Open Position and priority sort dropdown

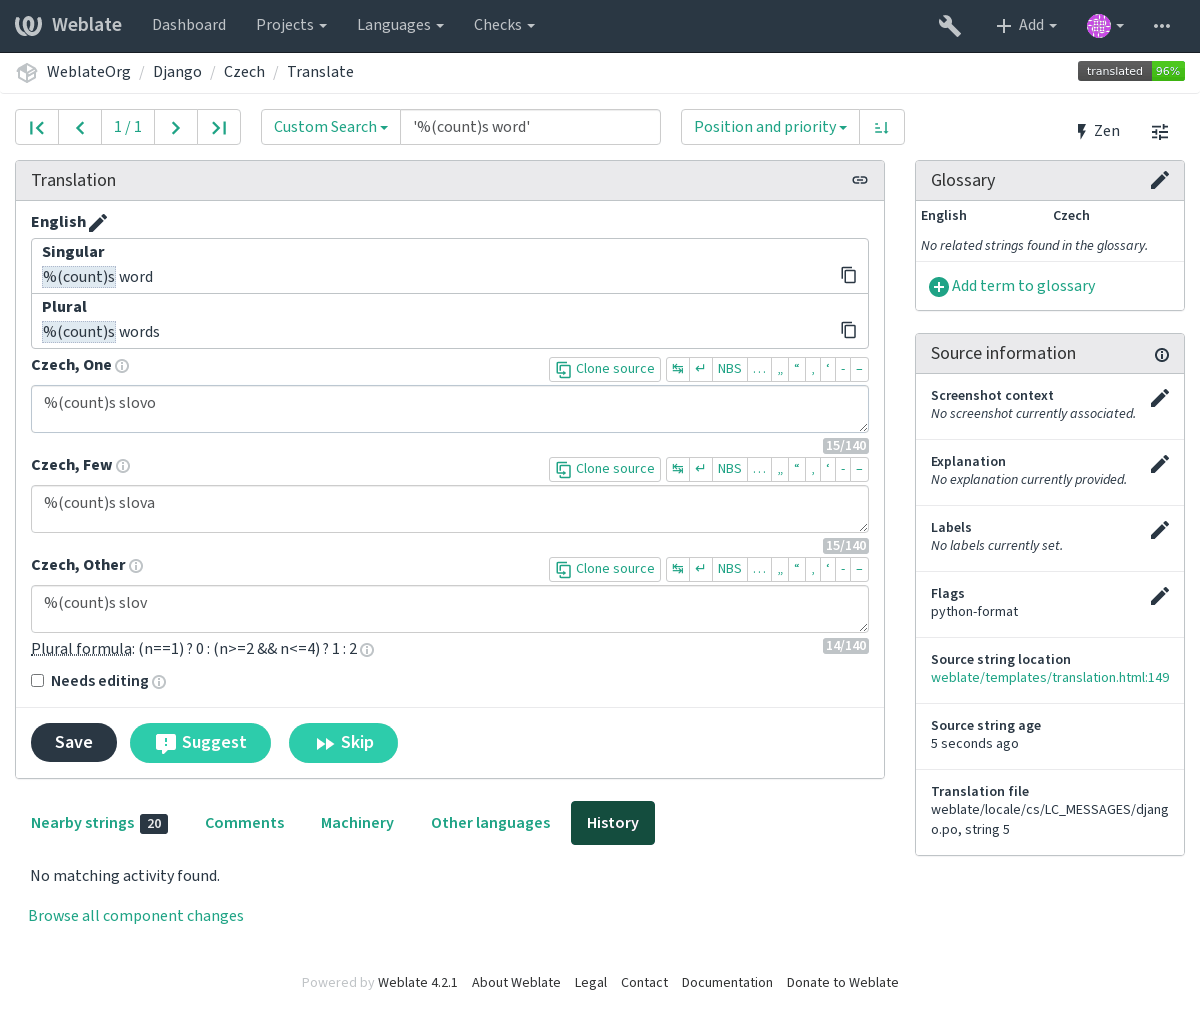[x=770, y=127]
